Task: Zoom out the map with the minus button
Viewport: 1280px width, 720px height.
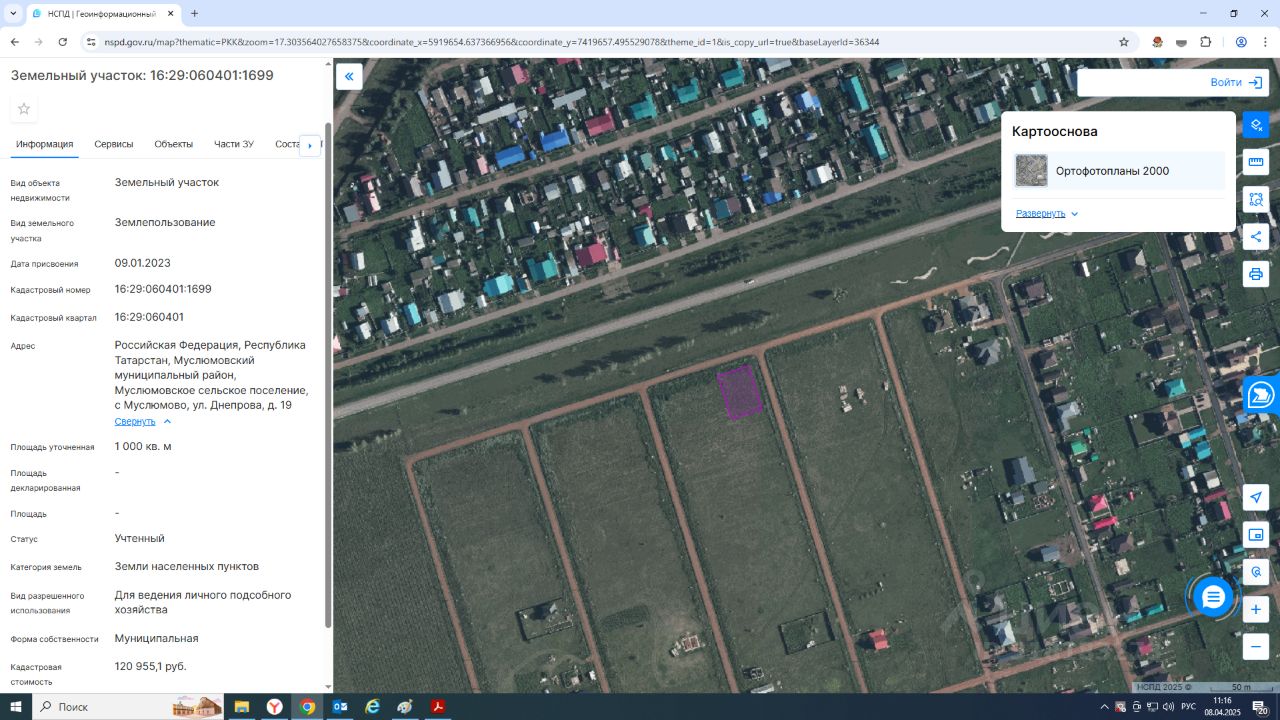Action: click(x=1256, y=647)
